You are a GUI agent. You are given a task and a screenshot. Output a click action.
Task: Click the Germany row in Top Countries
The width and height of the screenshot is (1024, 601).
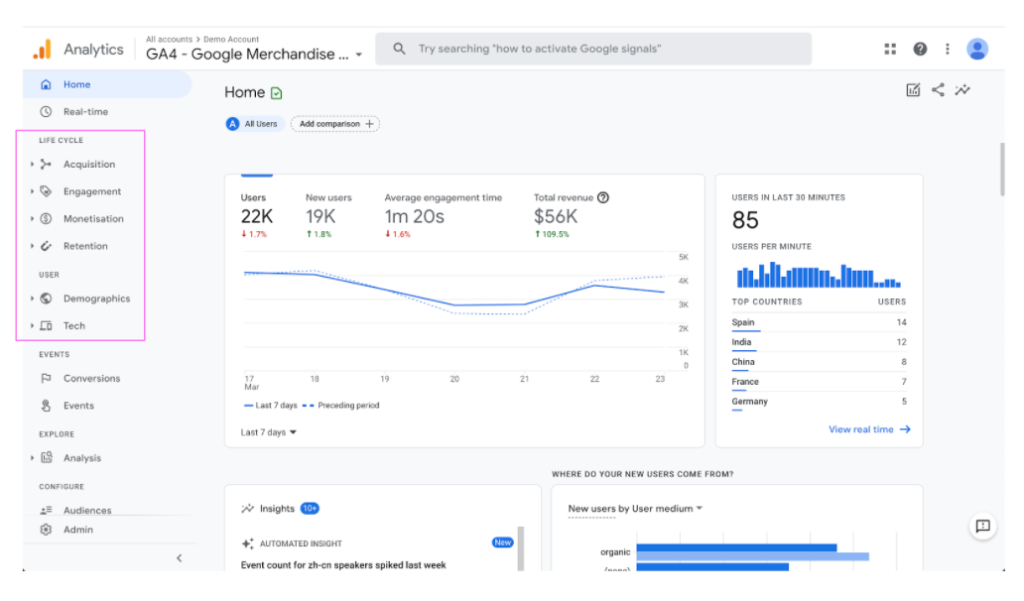tap(819, 402)
